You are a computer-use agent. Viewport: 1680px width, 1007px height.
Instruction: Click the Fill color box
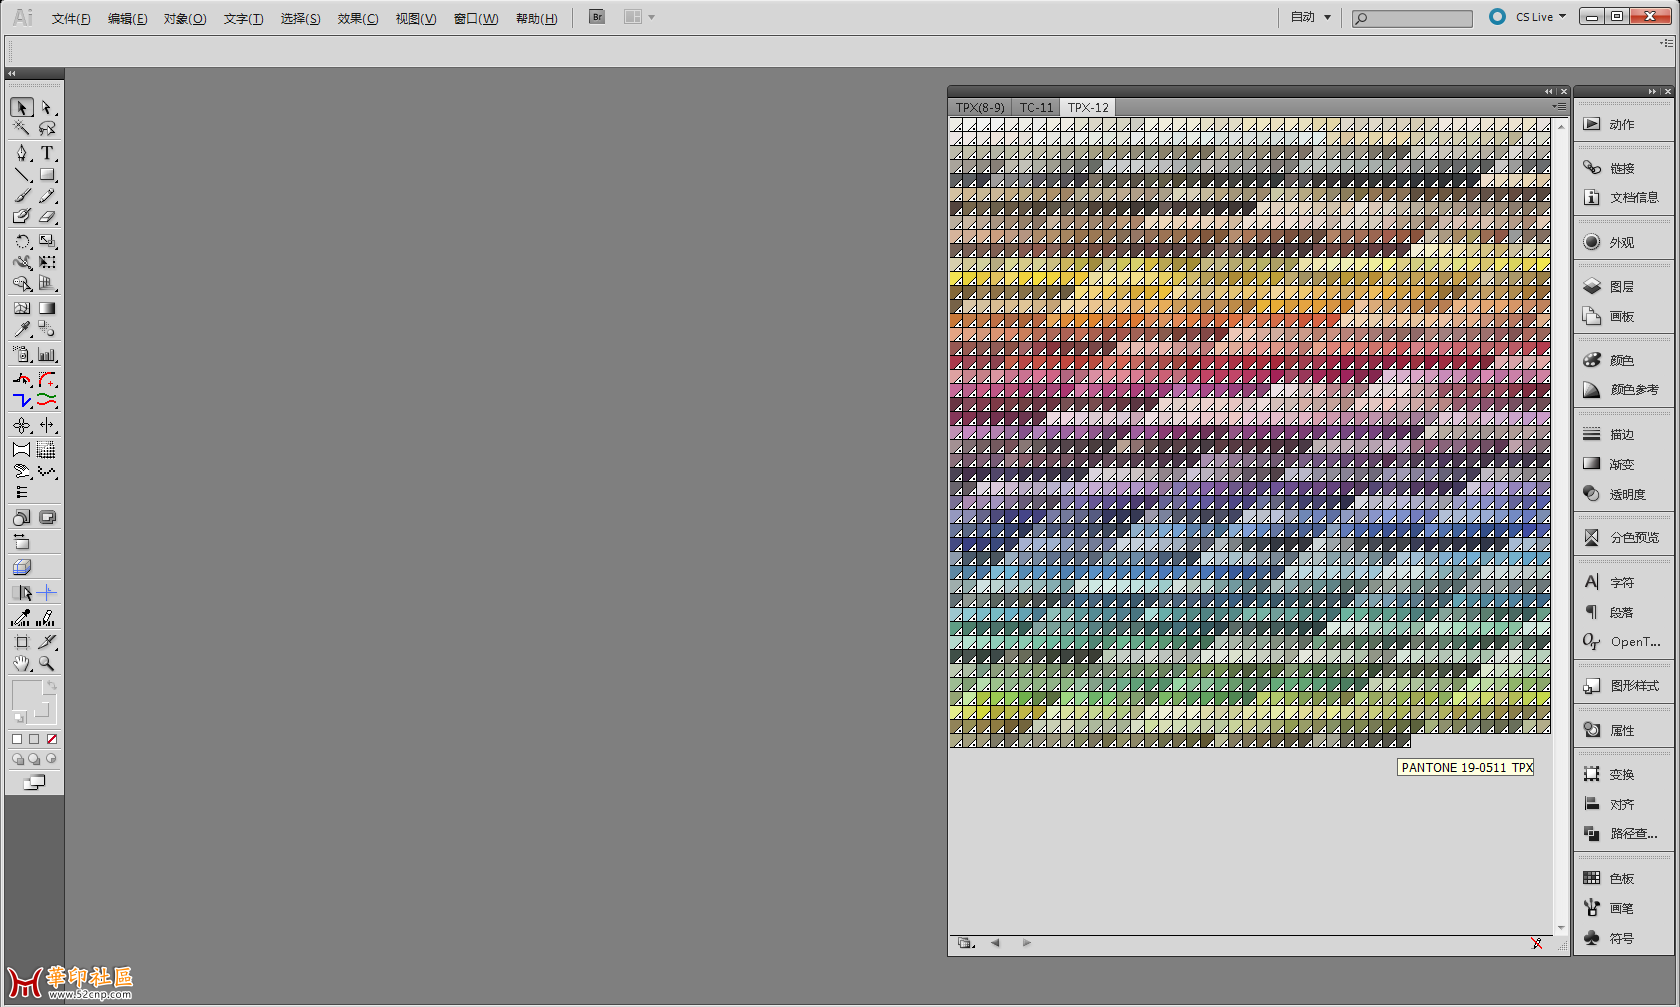[27, 695]
